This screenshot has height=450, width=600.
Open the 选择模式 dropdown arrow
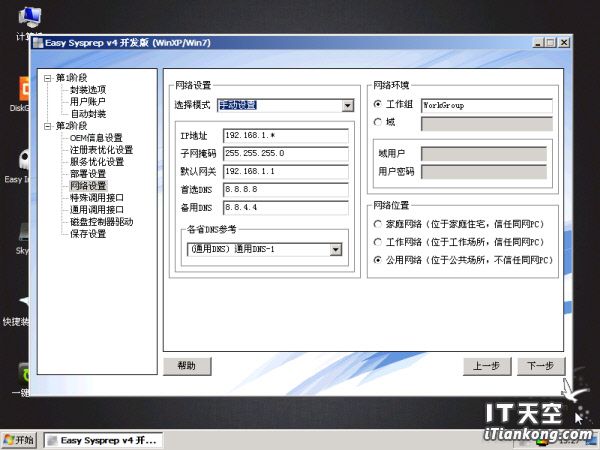click(347, 105)
